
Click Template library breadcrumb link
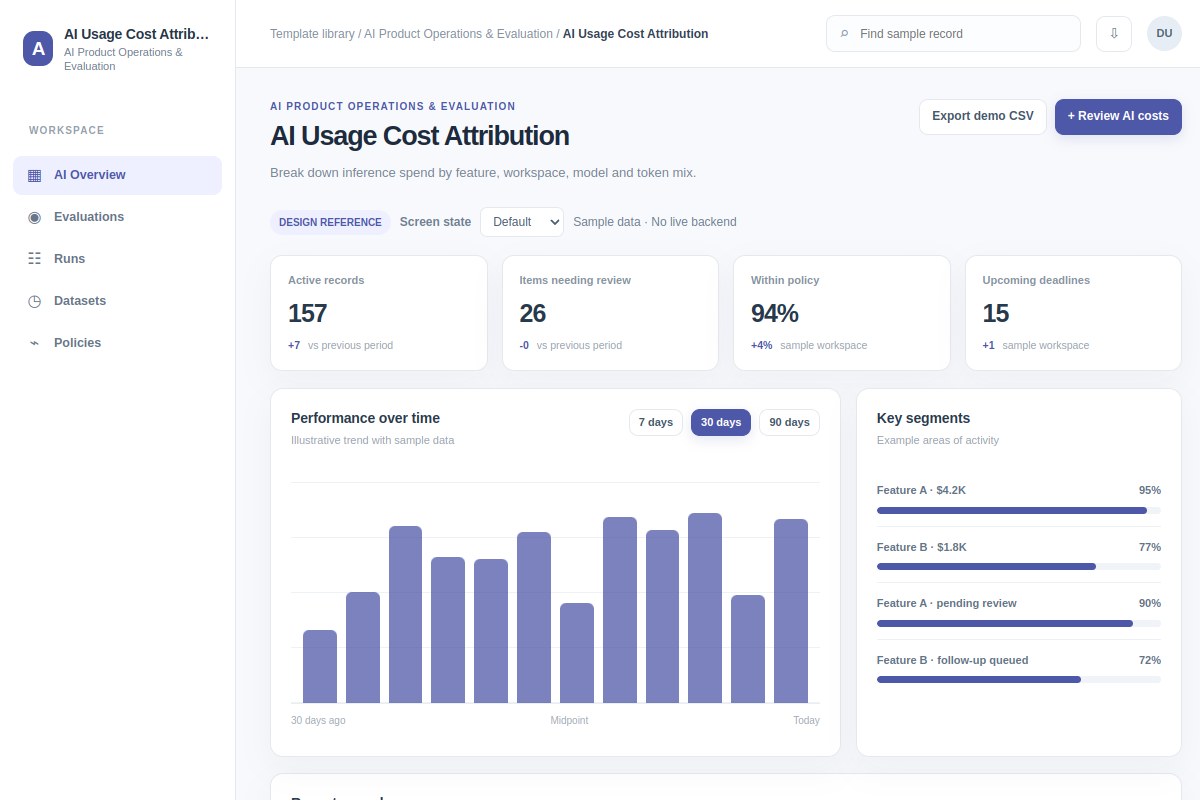(x=312, y=34)
